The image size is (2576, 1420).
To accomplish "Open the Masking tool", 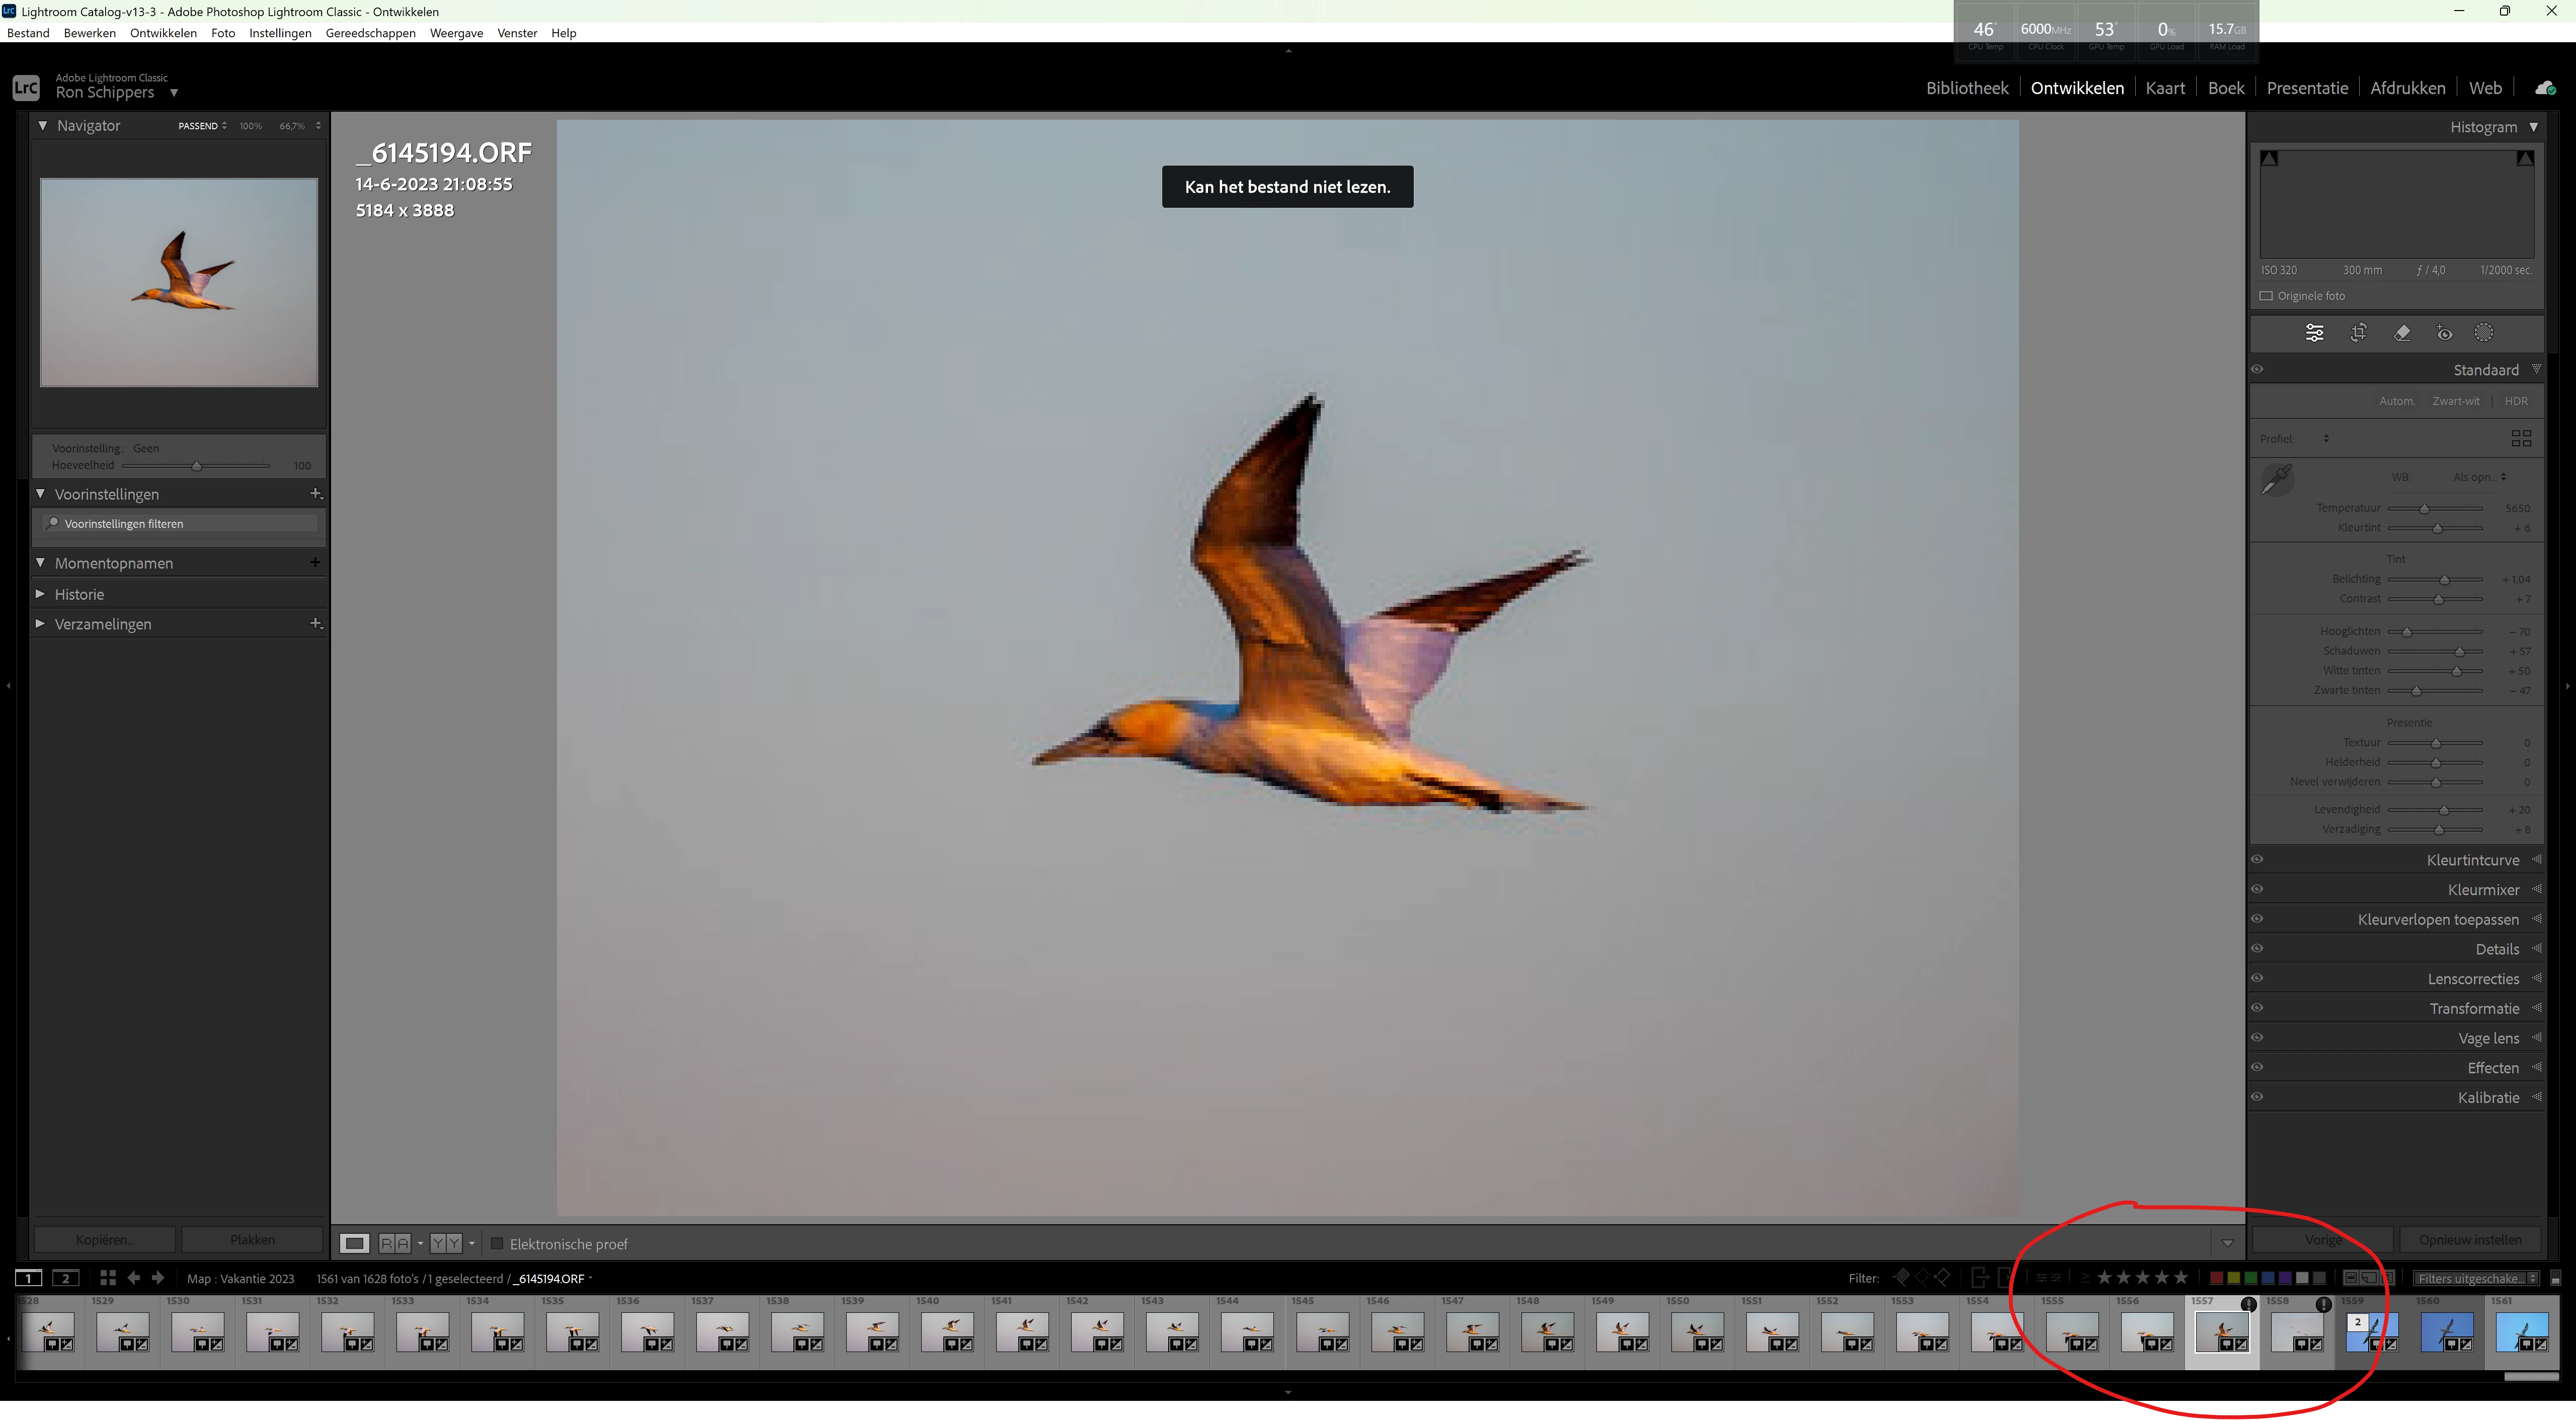I will click(x=2484, y=333).
